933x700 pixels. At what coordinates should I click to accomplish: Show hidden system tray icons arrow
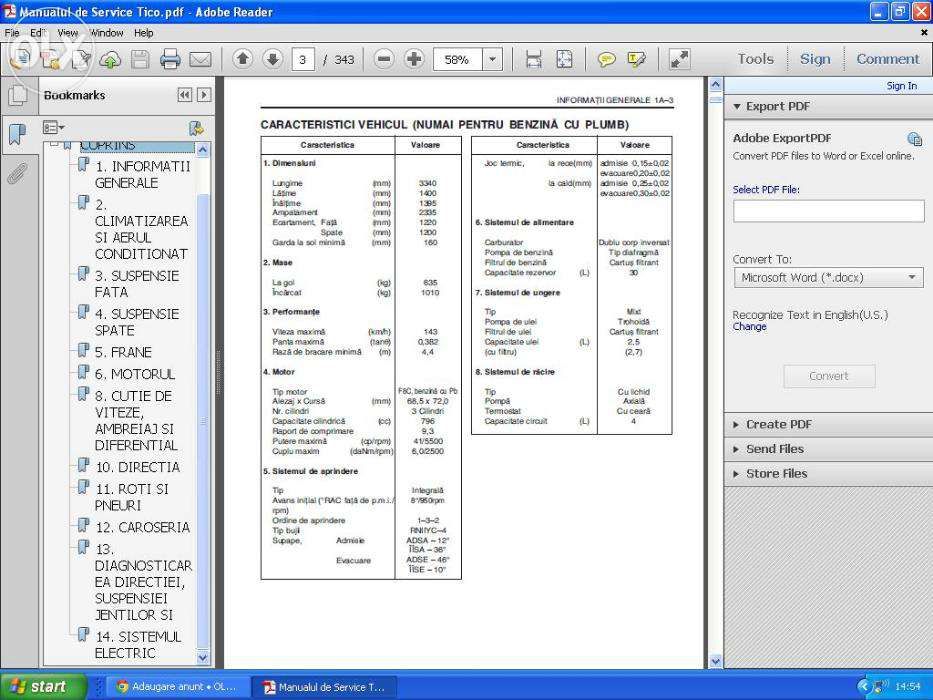(x=864, y=686)
